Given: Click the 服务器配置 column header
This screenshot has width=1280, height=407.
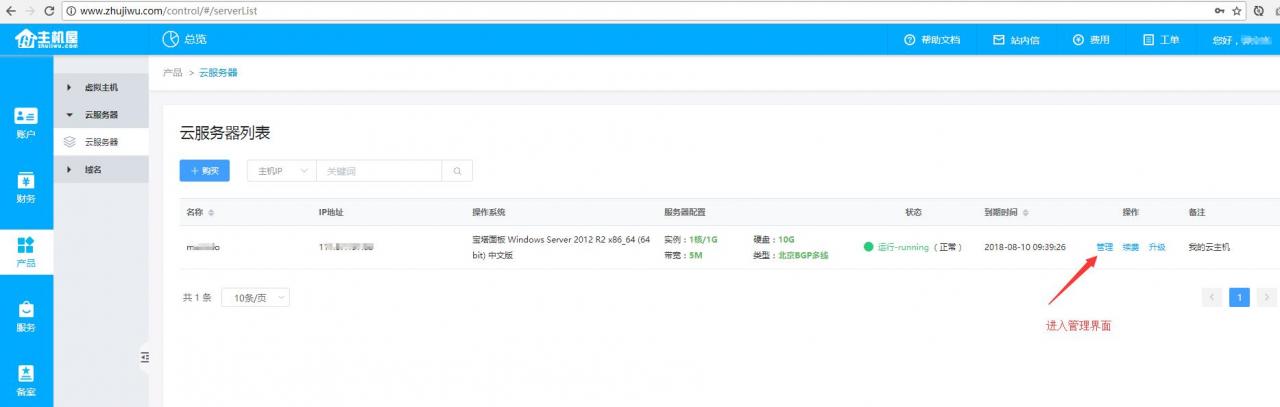Looking at the screenshot, I should [684, 213].
